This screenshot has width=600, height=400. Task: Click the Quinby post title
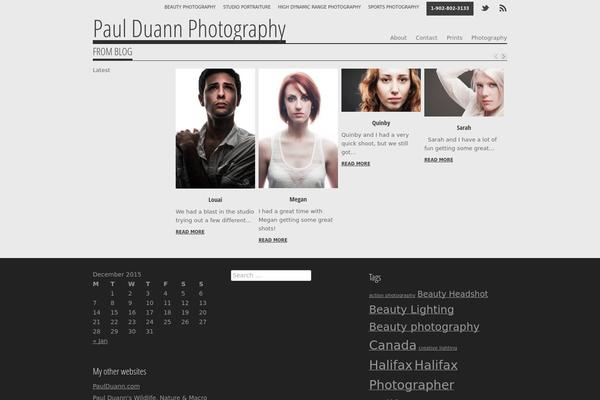[381, 123]
